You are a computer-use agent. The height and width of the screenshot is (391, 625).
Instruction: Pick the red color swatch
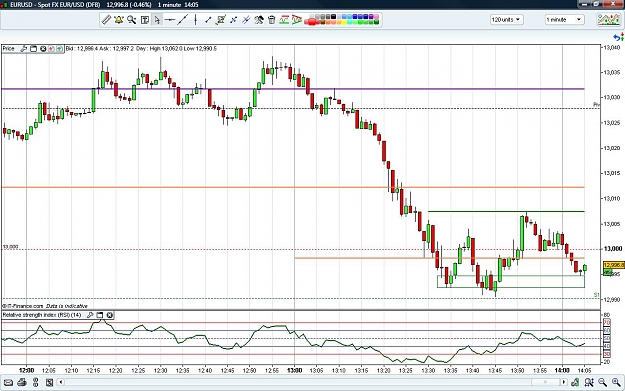pos(312,22)
